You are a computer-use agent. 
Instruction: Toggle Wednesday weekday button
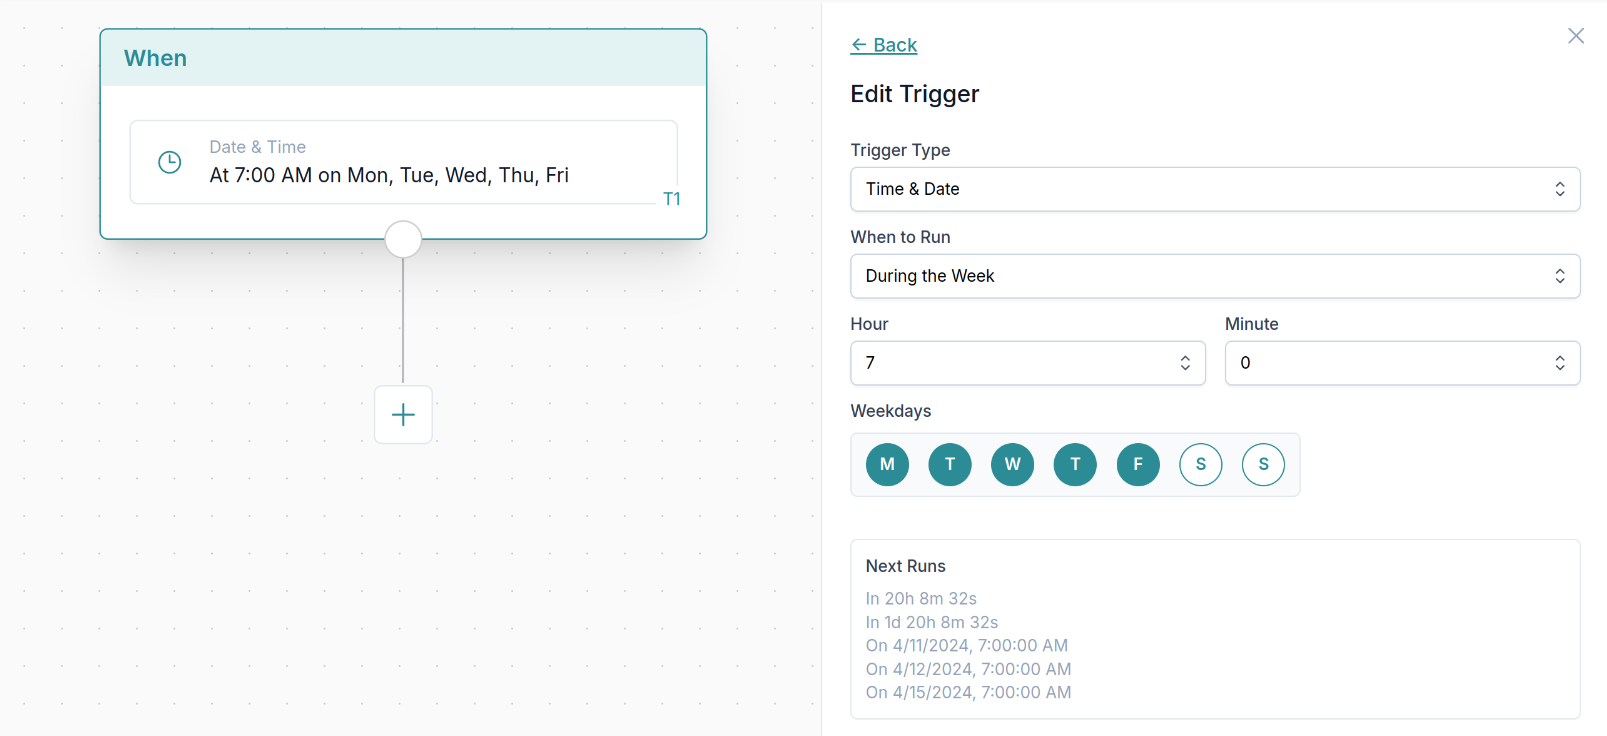click(1012, 464)
